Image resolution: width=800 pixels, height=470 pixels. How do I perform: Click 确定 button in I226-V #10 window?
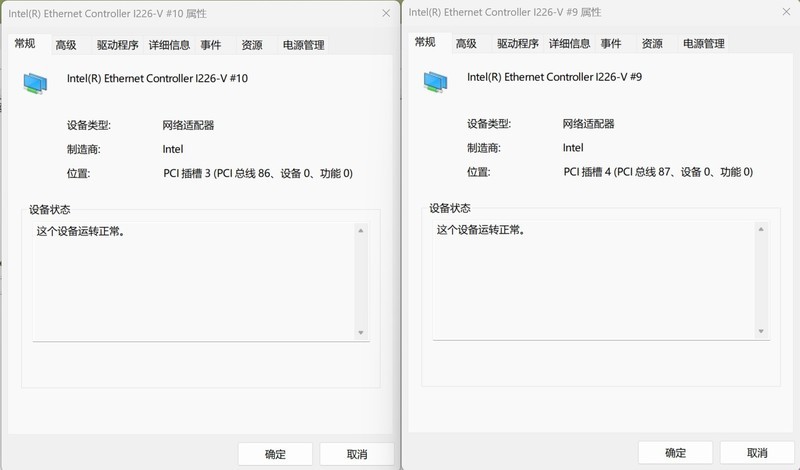(276, 454)
